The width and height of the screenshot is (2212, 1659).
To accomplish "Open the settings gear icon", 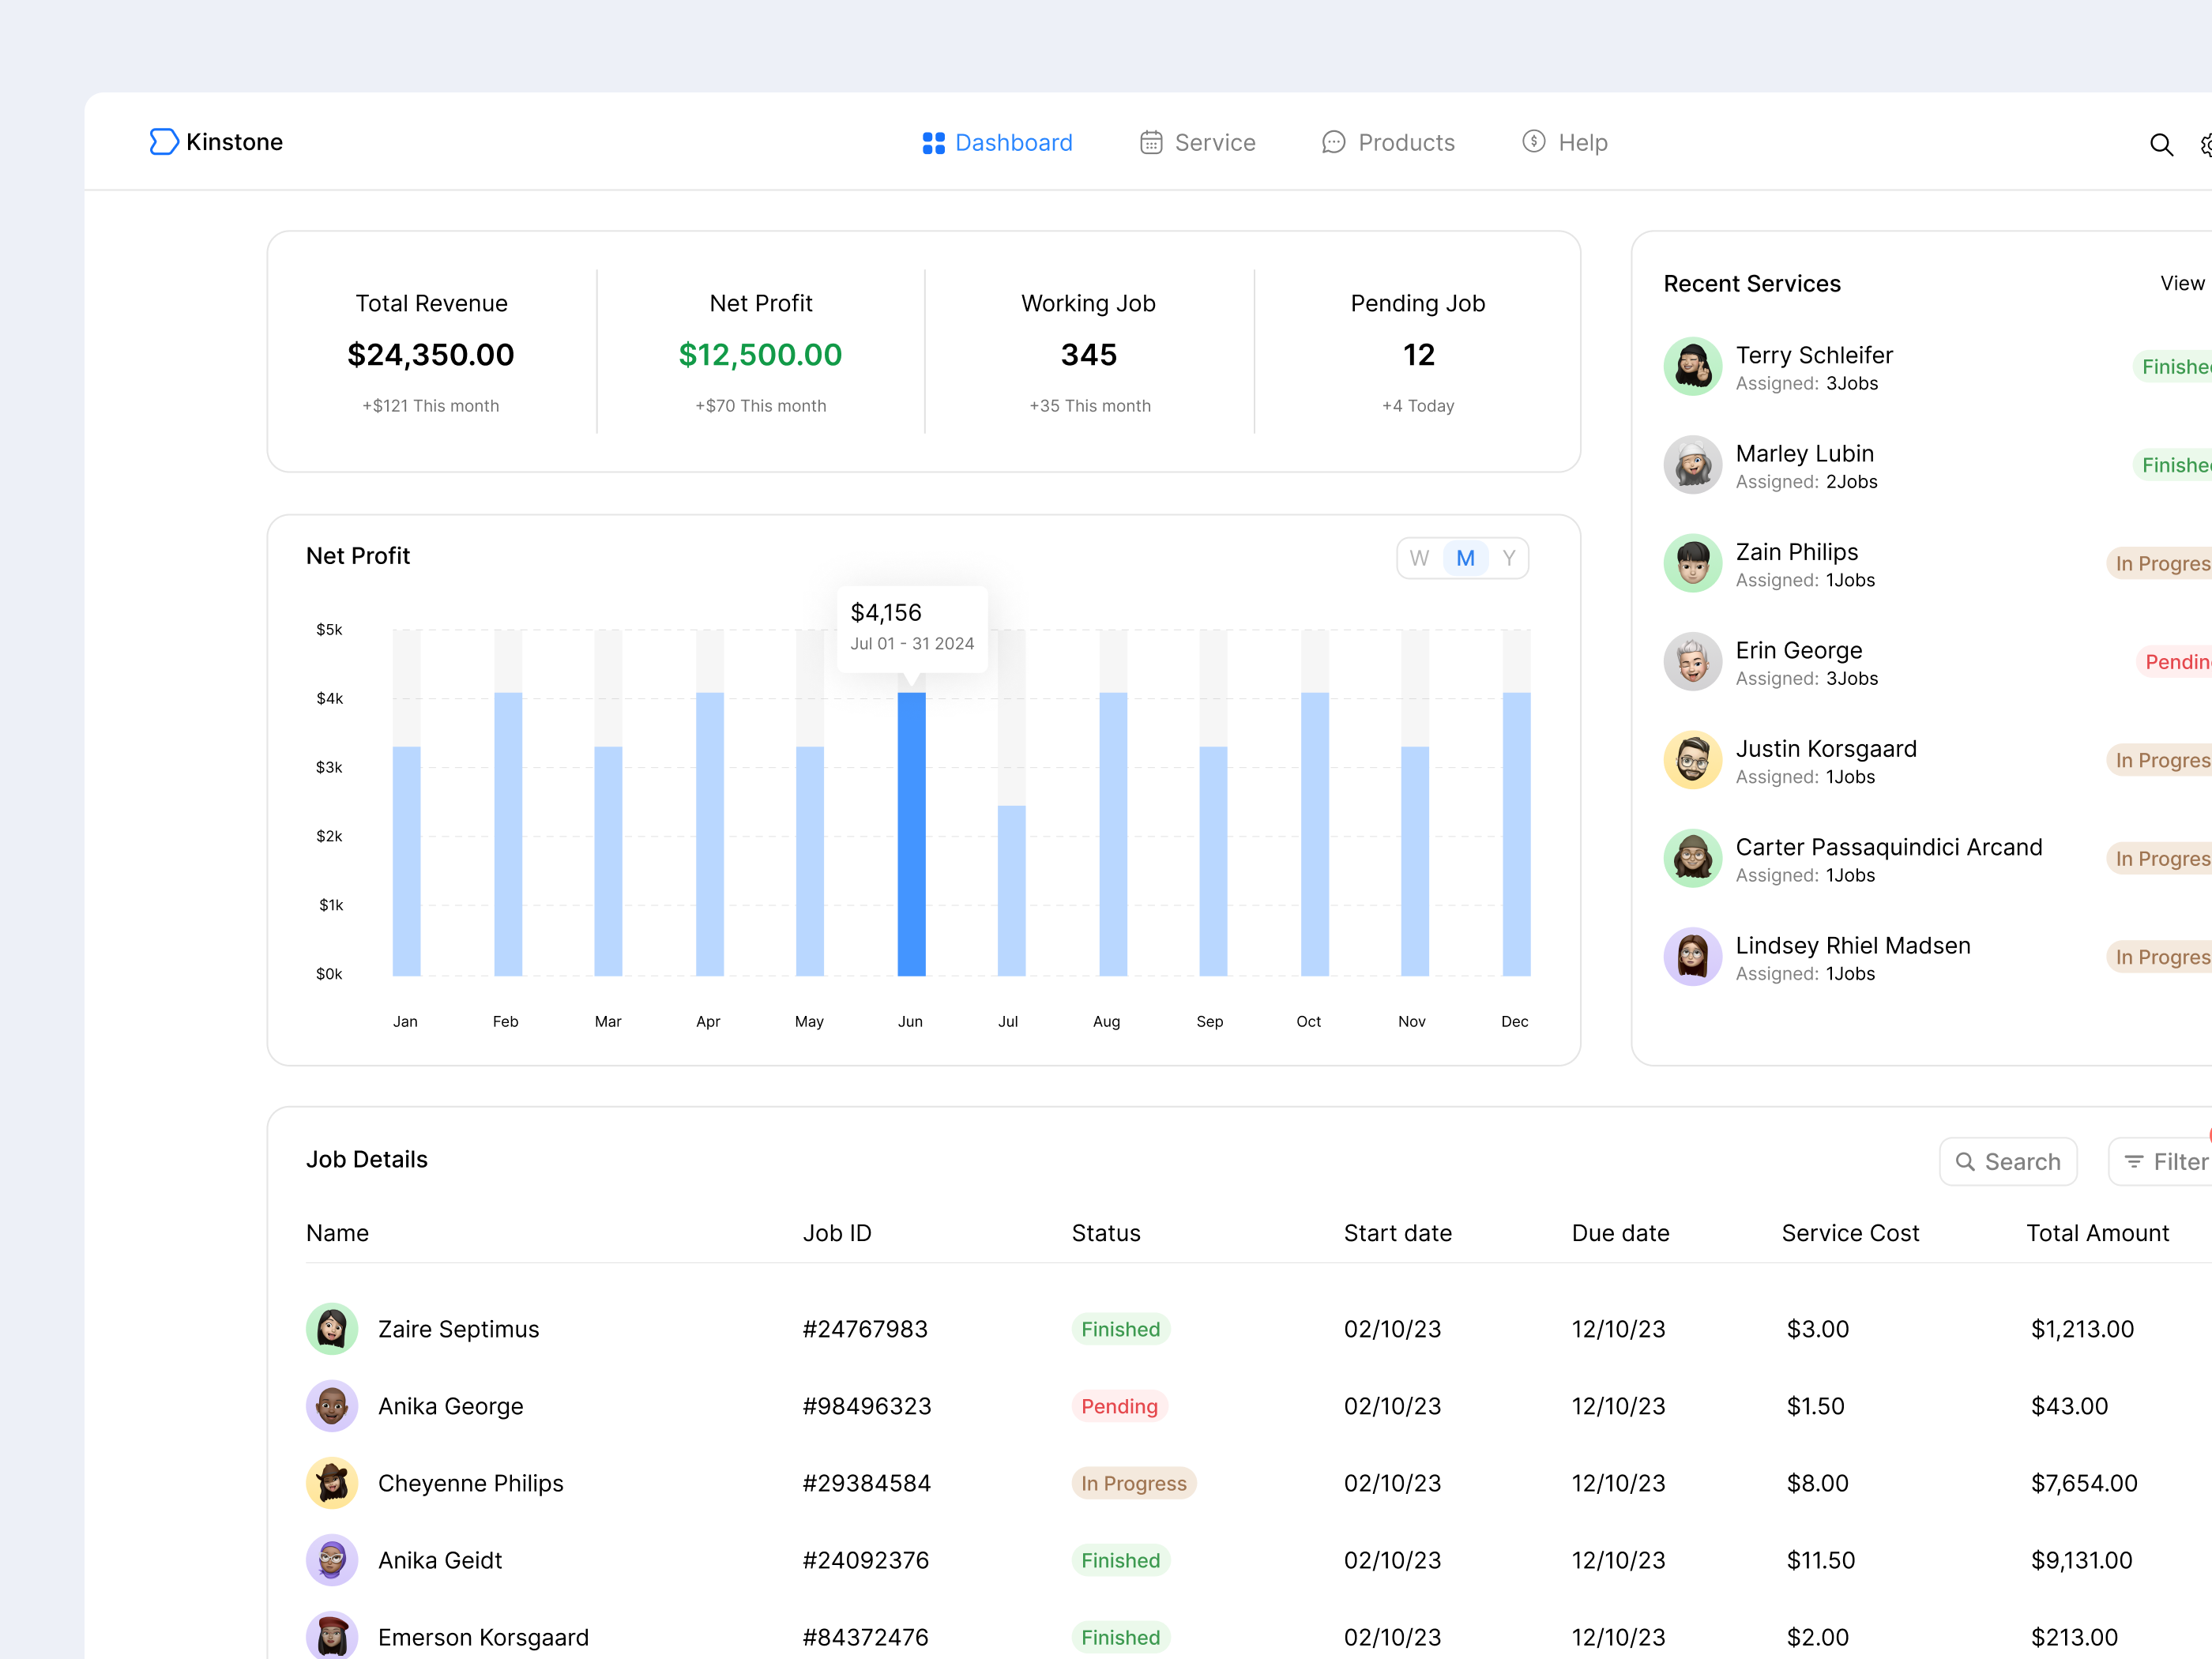I will click(x=2206, y=144).
